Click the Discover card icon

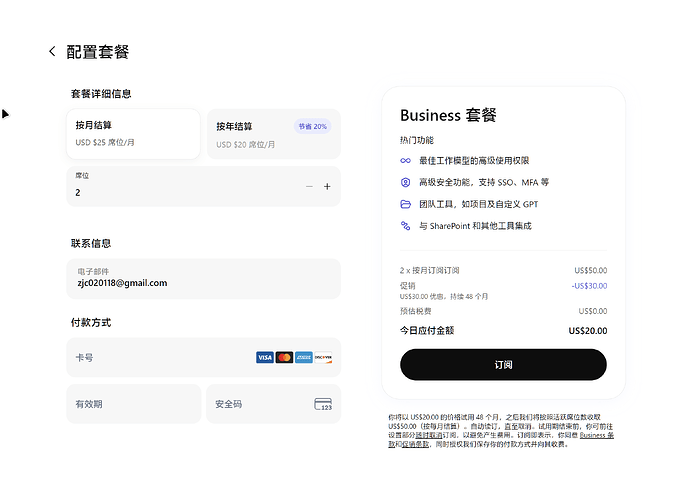pos(323,357)
